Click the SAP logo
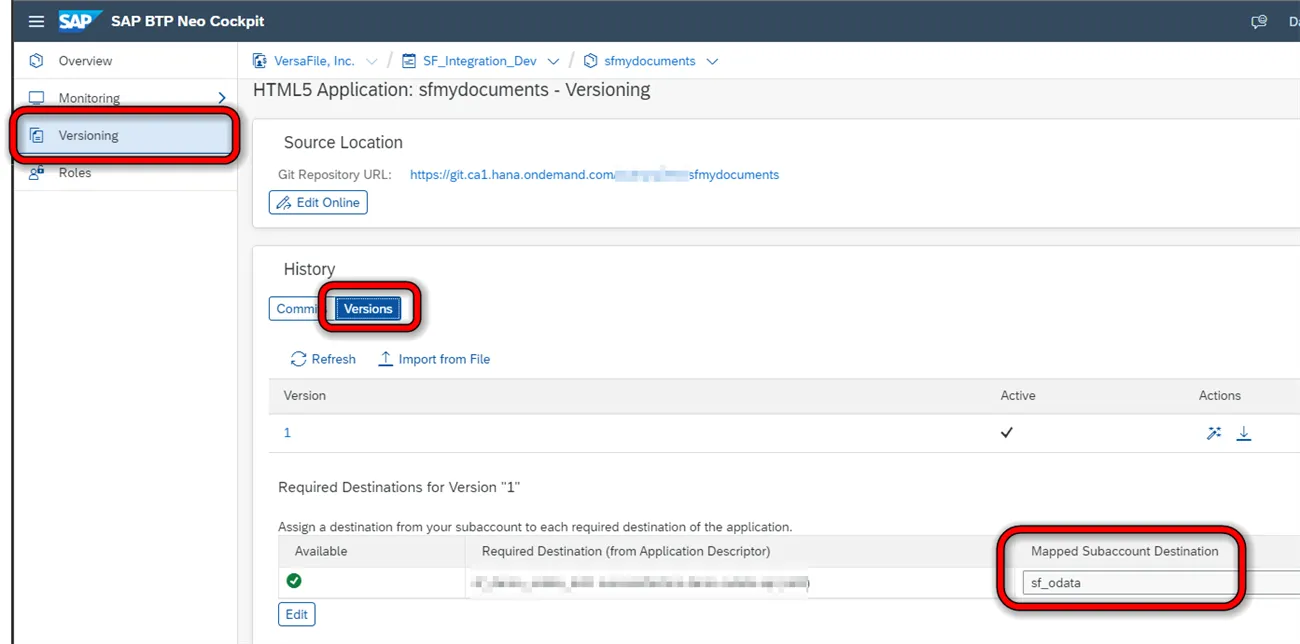 [x=80, y=21]
